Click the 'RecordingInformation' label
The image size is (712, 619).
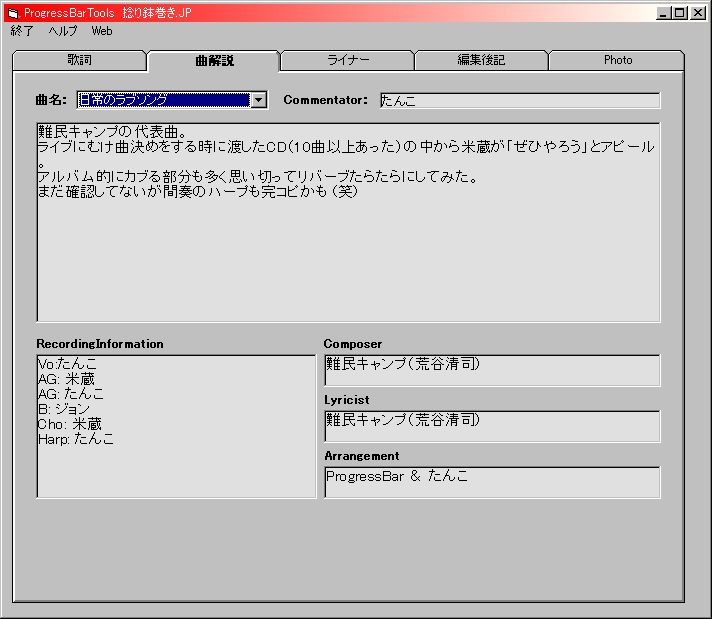[x=100, y=344]
